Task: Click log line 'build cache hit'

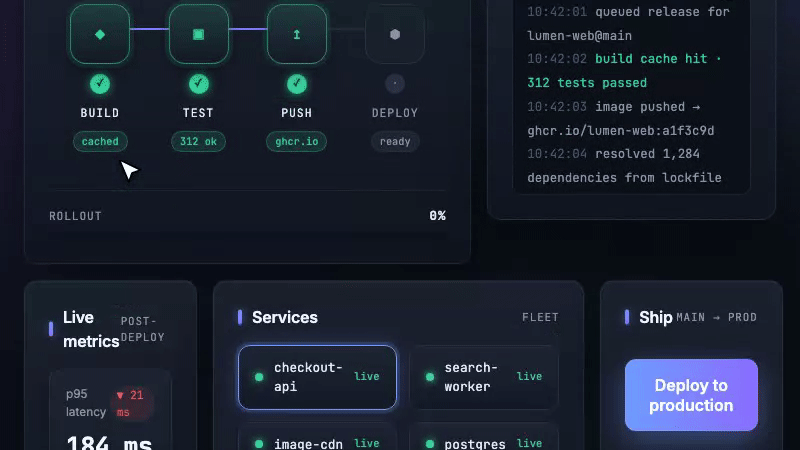Action: tap(651, 59)
